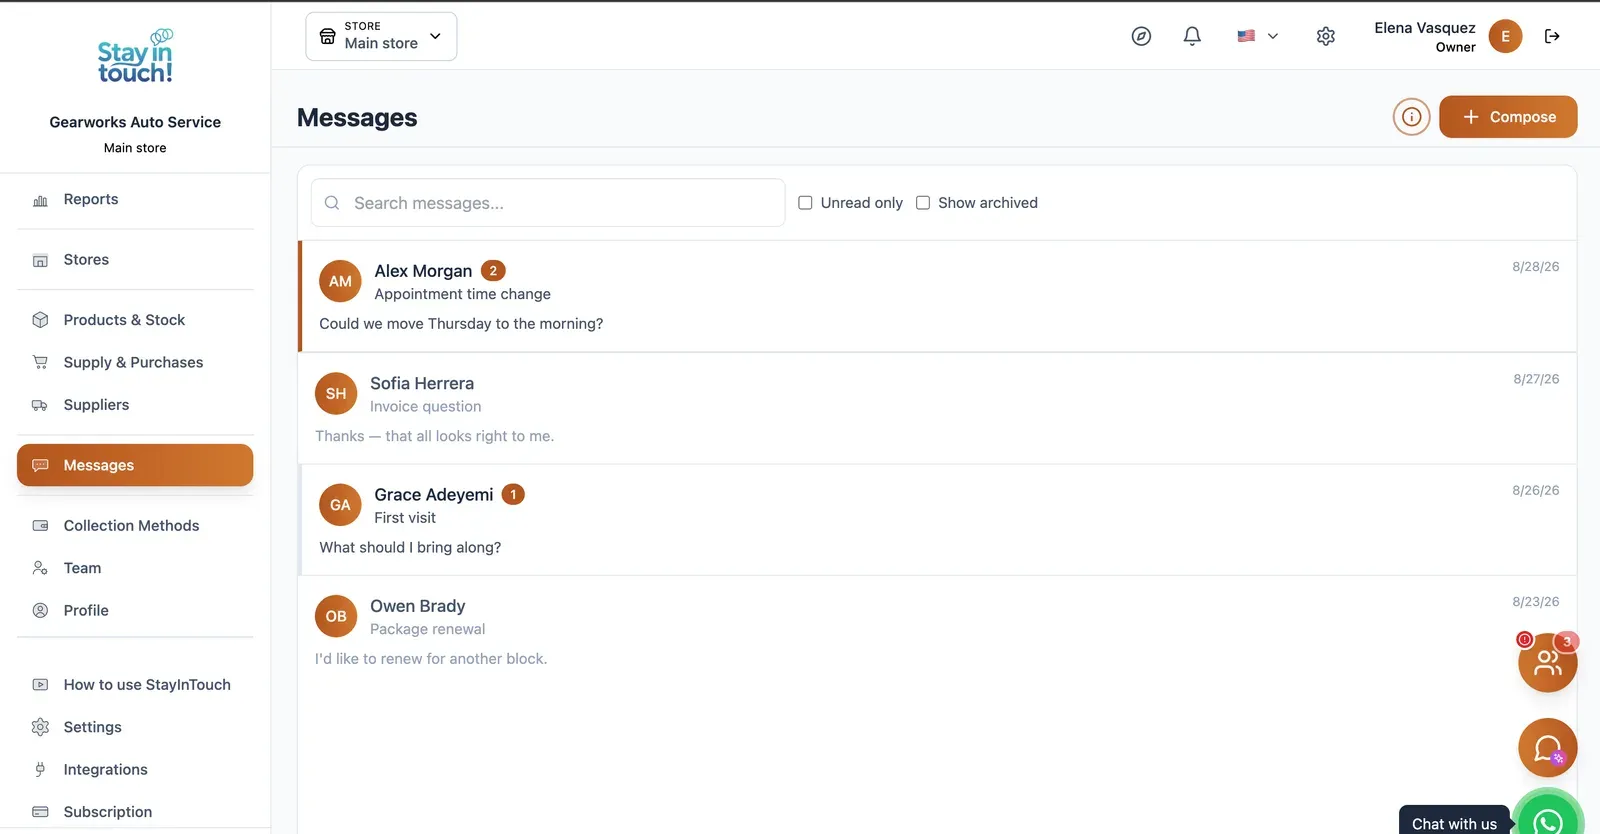Click the SH avatar for Sofia Herrera
This screenshot has width=1600, height=834.
pos(336,393)
